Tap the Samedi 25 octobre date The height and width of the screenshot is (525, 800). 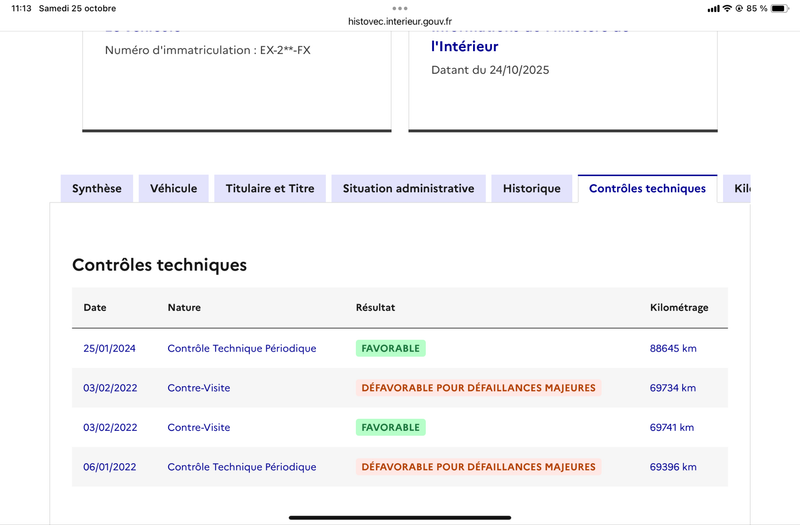(x=78, y=8)
